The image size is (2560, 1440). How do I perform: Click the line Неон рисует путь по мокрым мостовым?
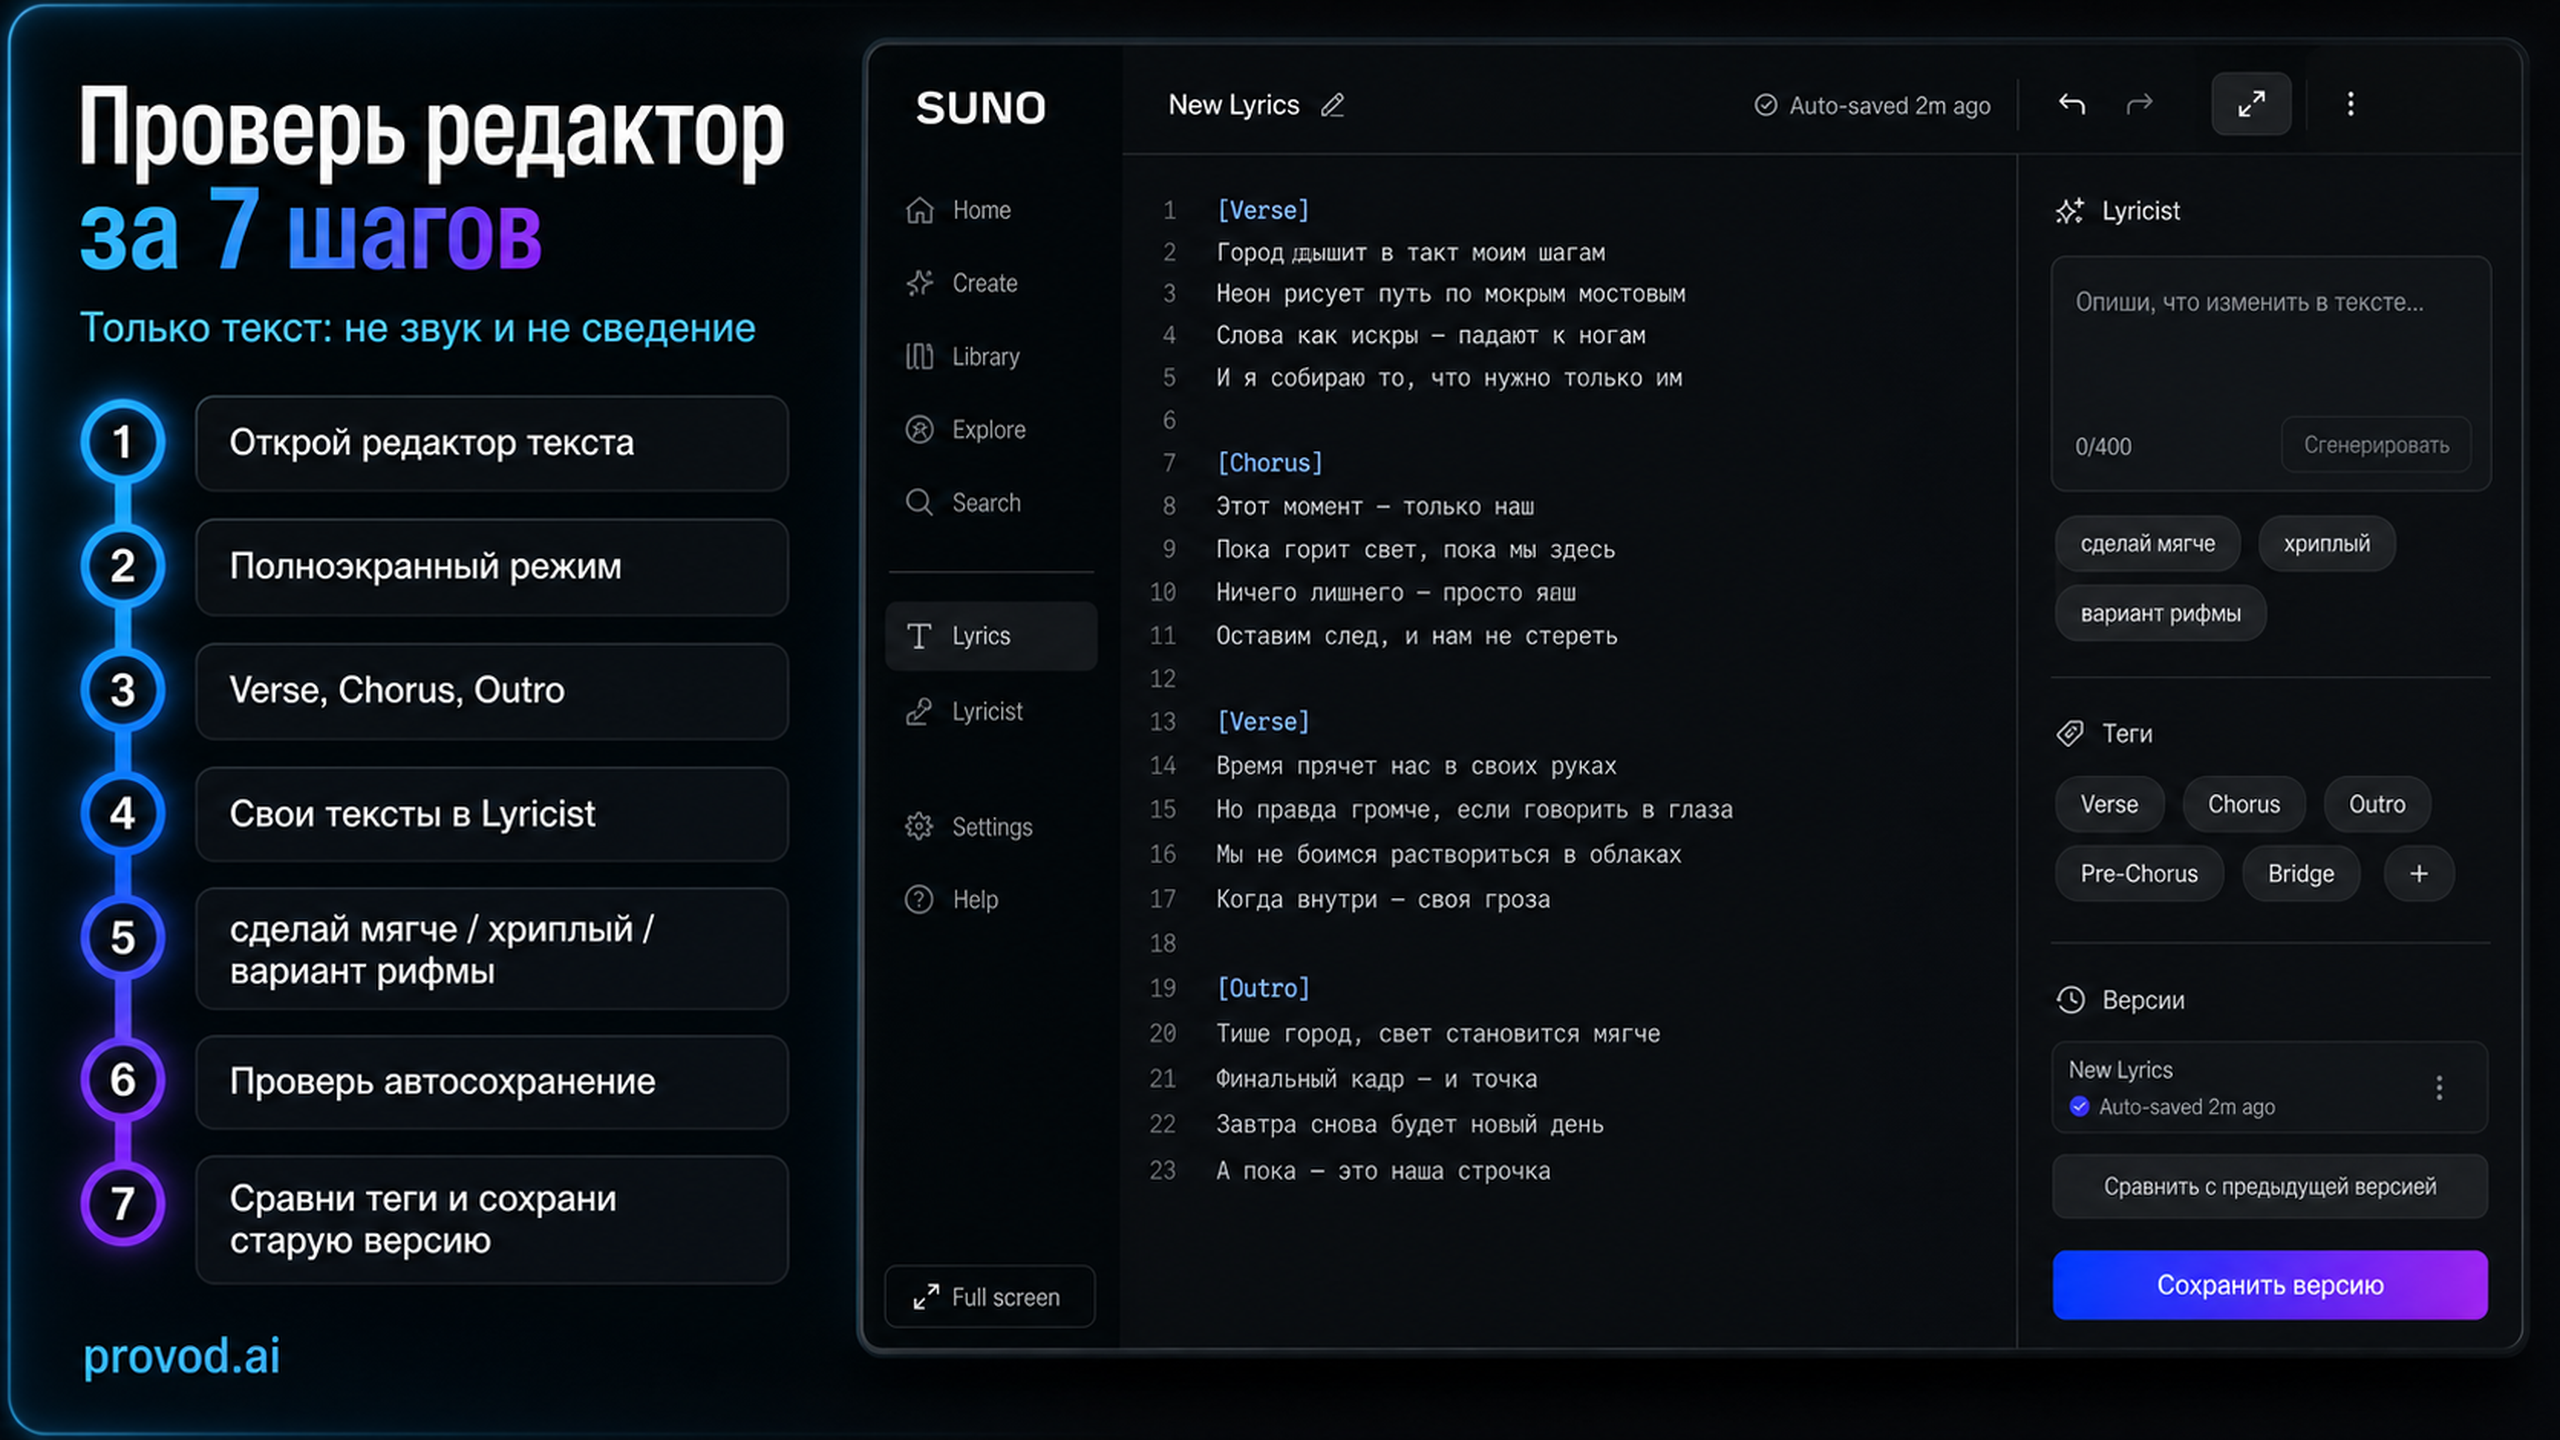pos(1451,294)
